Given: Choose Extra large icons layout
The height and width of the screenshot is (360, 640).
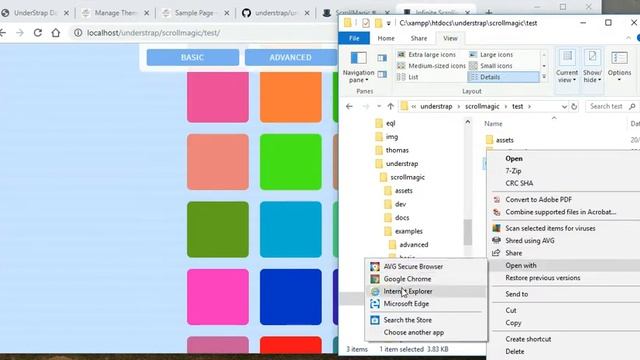Looking at the screenshot, I should coord(427,54).
